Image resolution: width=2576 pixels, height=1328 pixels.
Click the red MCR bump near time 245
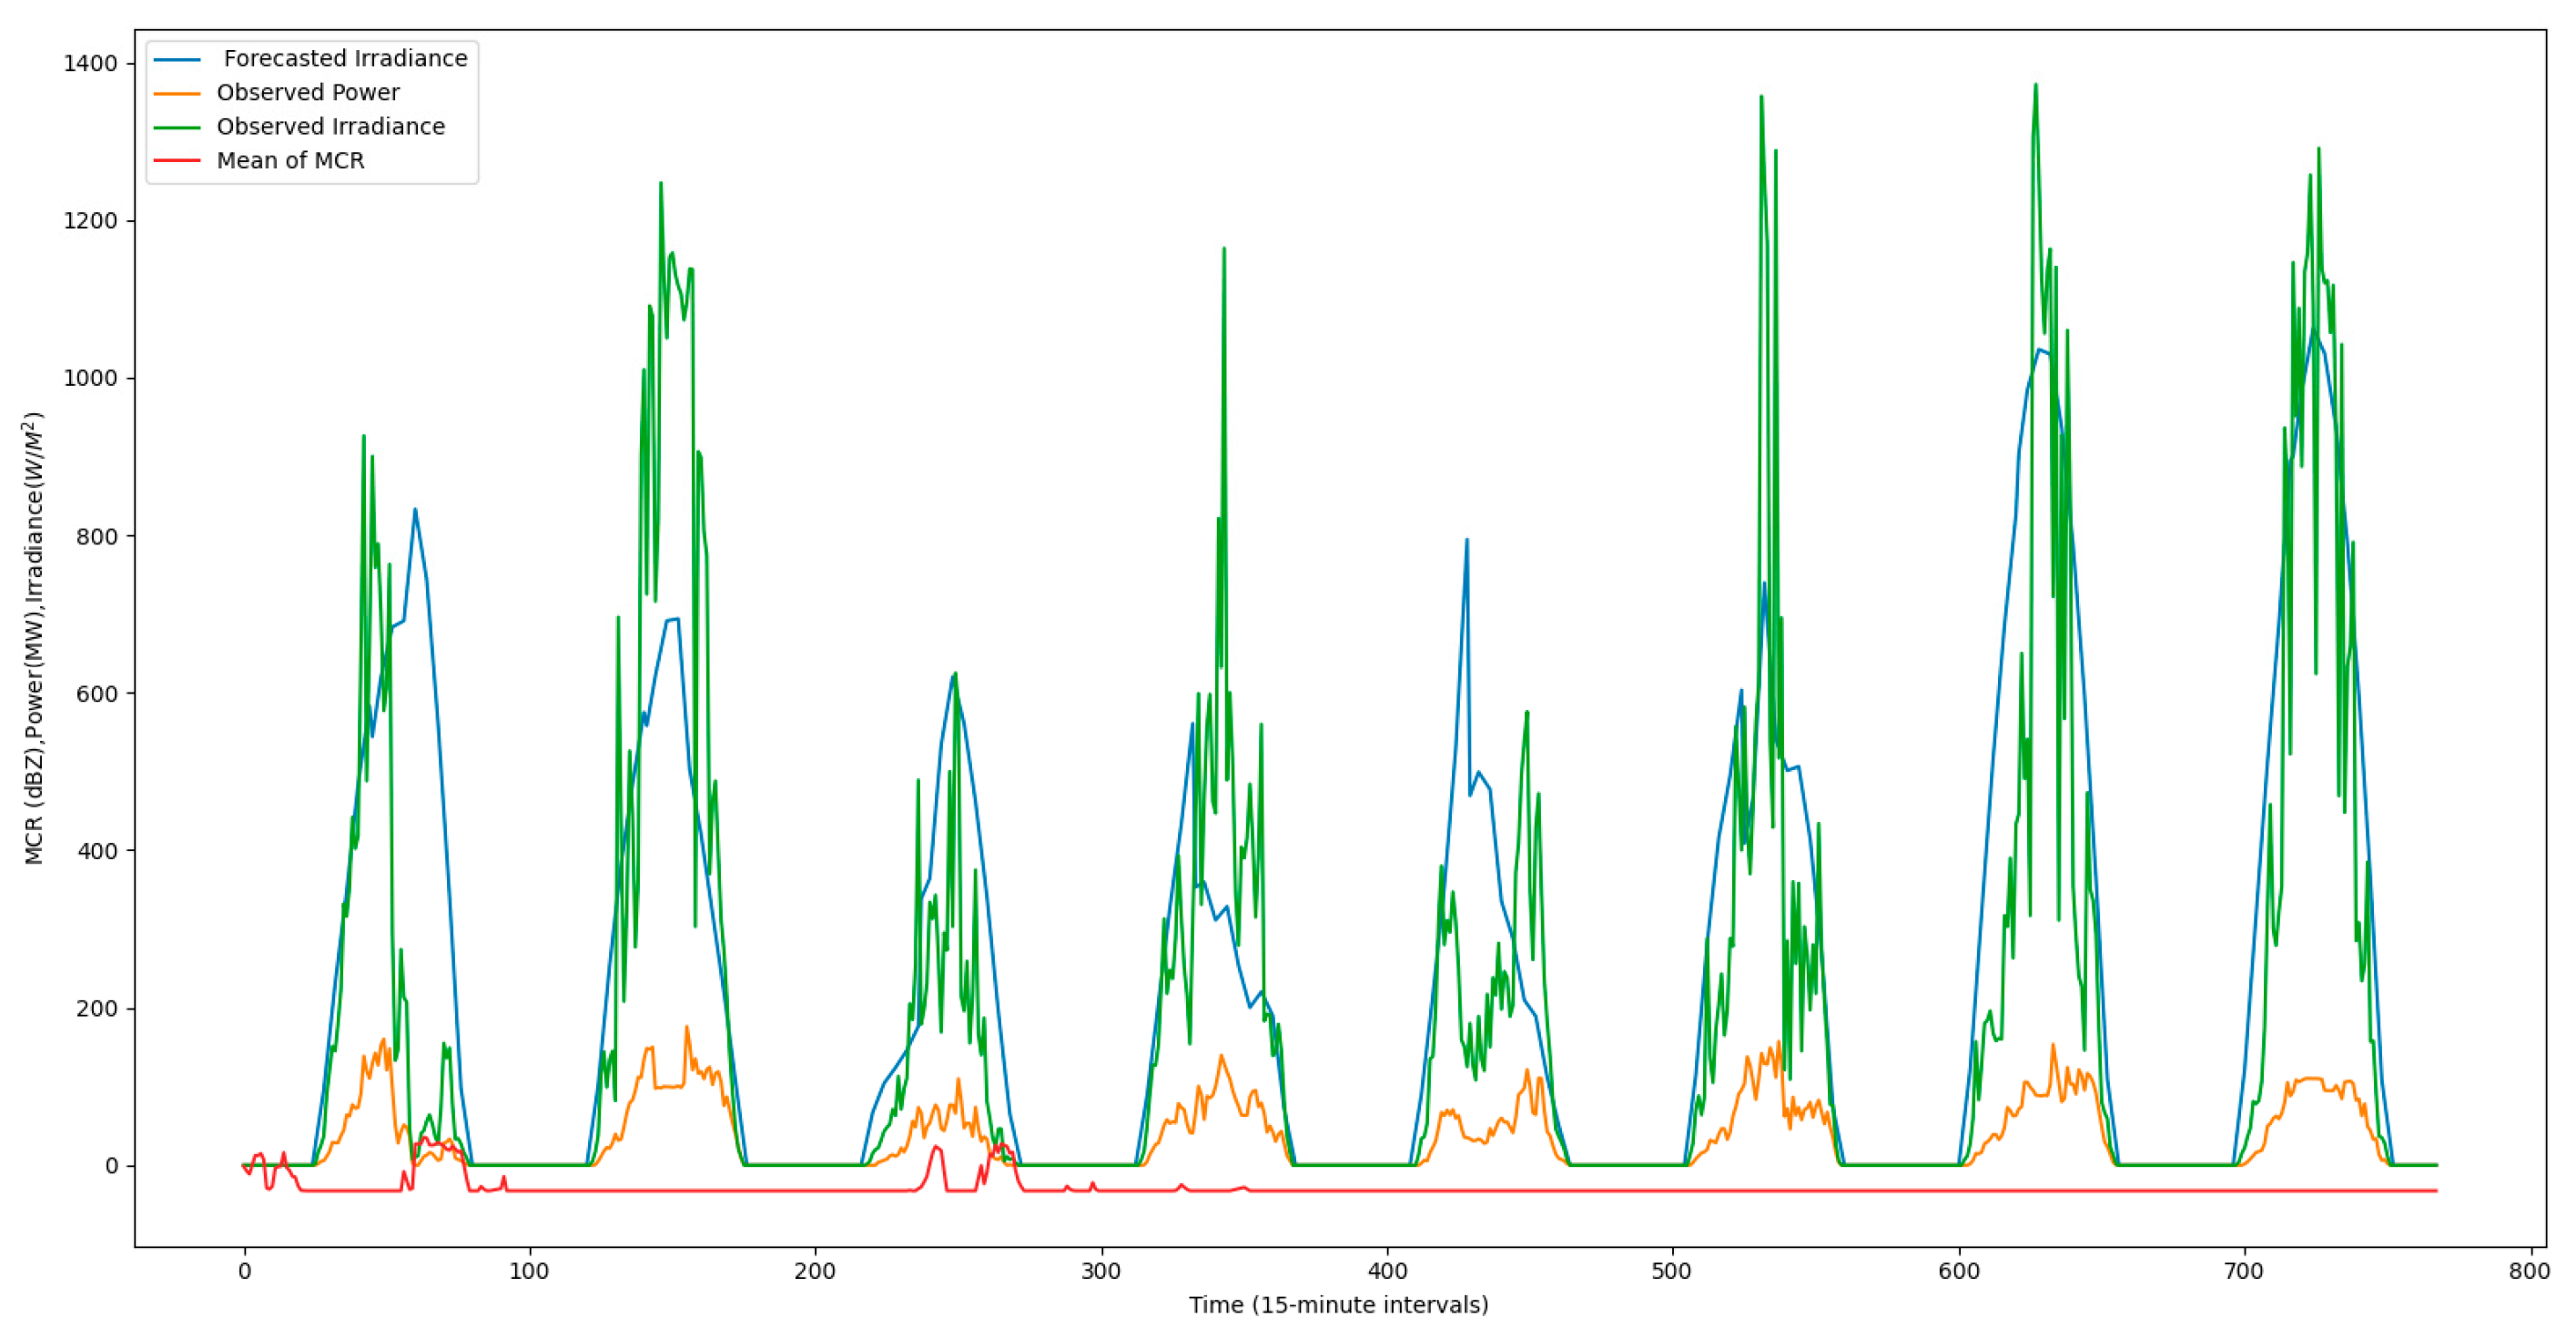pos(936,1148)
